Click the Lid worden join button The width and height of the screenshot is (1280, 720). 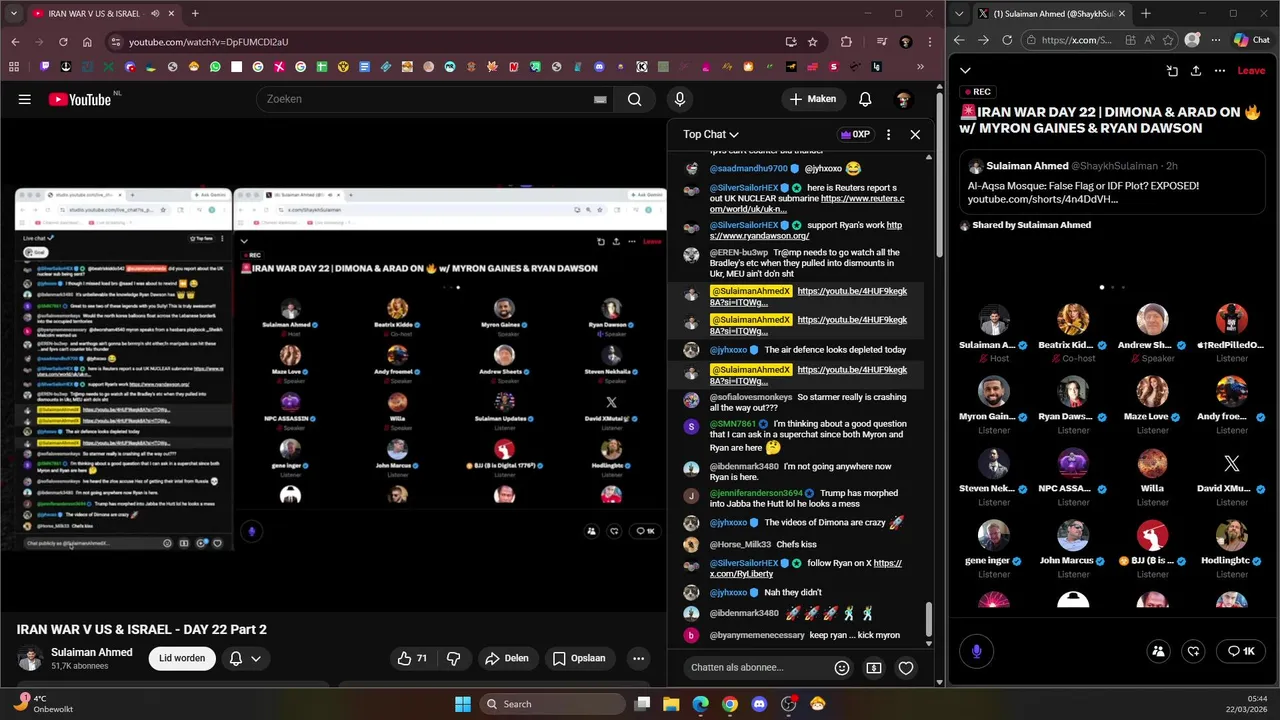pyautogui.click(x=182, y=658)
